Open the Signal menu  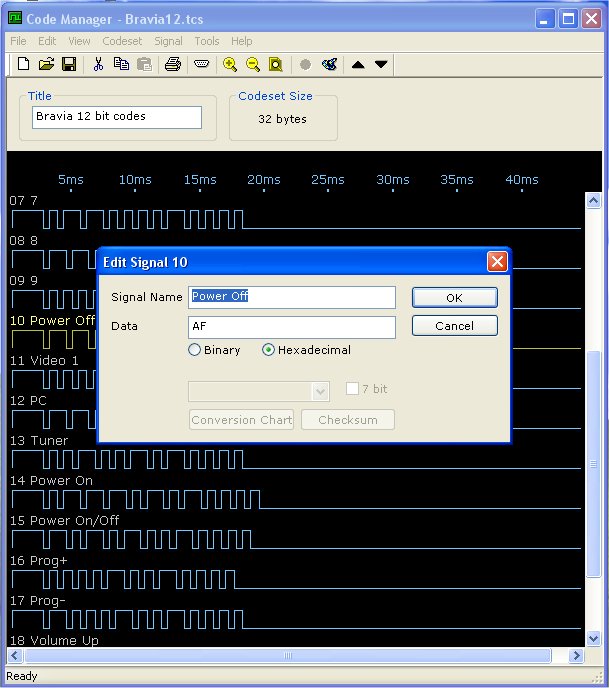(x=168, y=41)
